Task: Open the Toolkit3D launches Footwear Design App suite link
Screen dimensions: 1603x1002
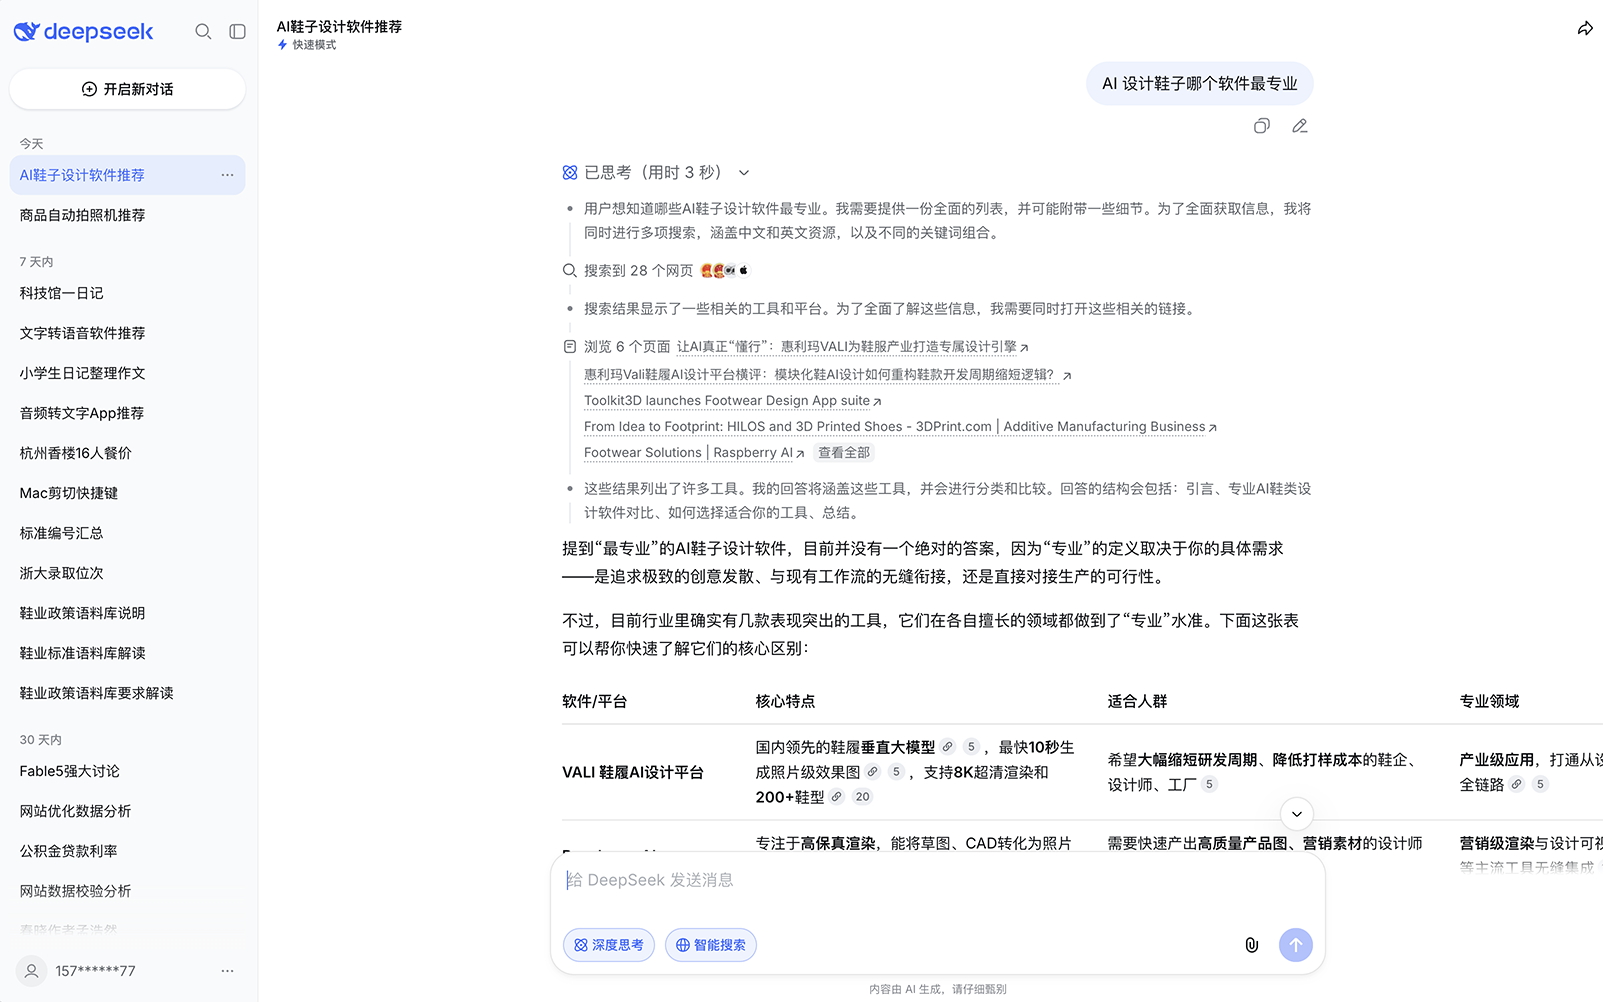Action: tap(732, 401)
